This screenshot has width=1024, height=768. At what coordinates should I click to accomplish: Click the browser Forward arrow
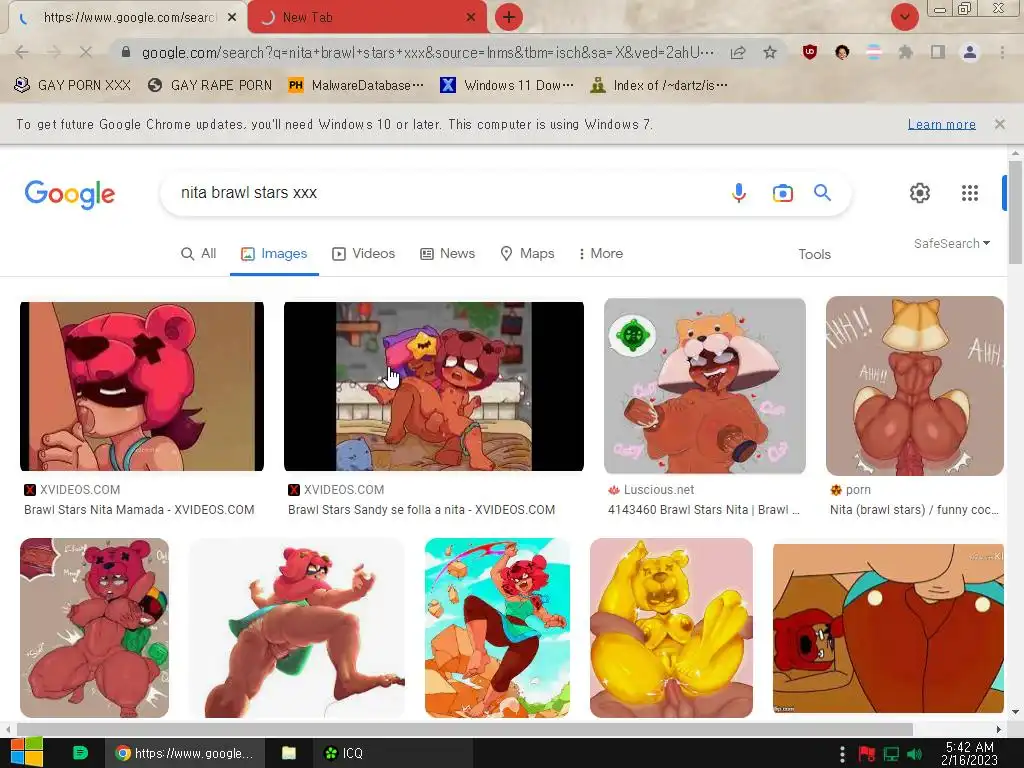click(x=54, y=52)
